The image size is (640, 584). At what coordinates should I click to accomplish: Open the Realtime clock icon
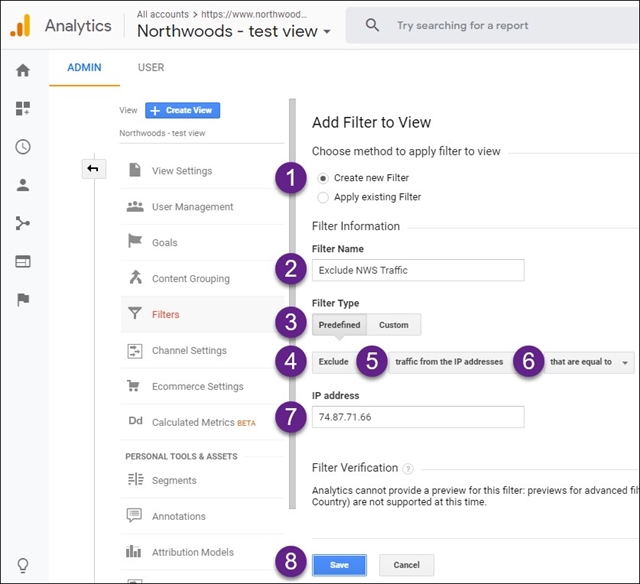(23, 147)
